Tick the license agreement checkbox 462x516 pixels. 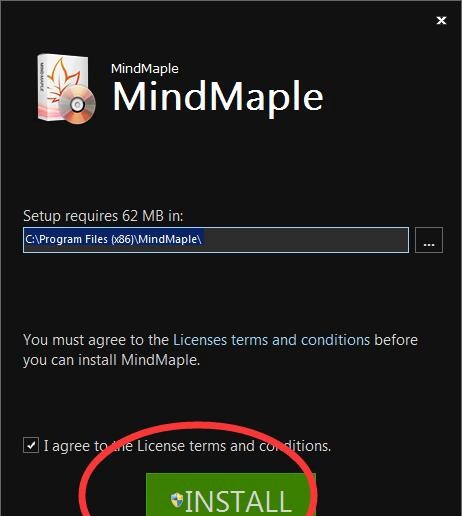click(x=31, y=445)
